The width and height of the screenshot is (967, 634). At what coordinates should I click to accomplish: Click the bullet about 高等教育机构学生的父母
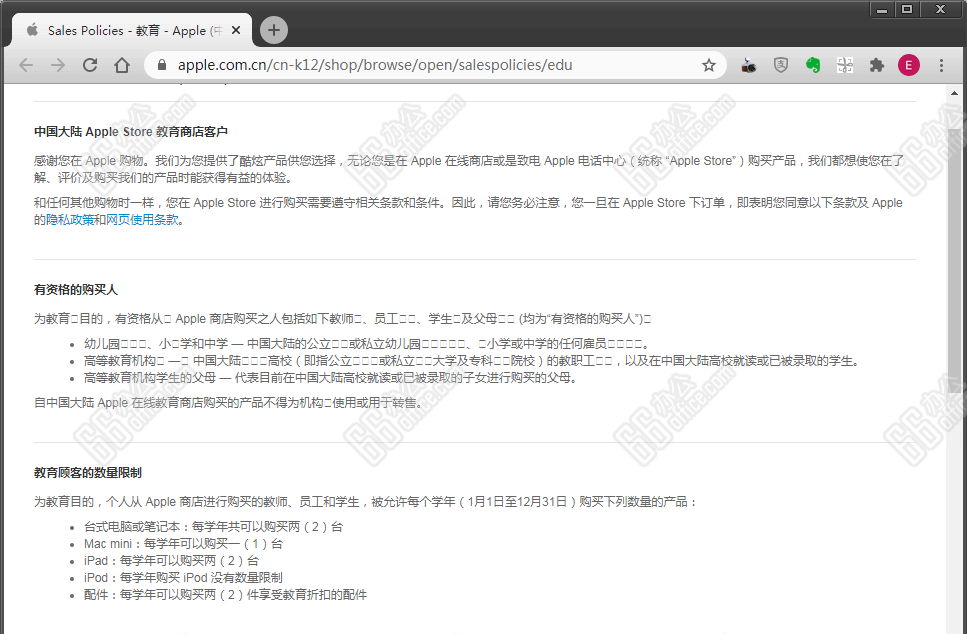pos(332,377)
